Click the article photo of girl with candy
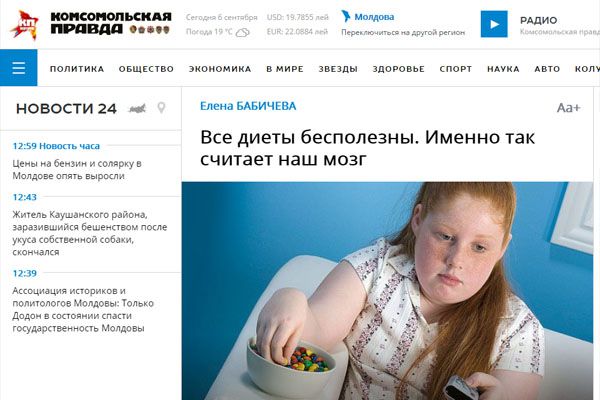The image size is (600, 400). click(387, 291)
